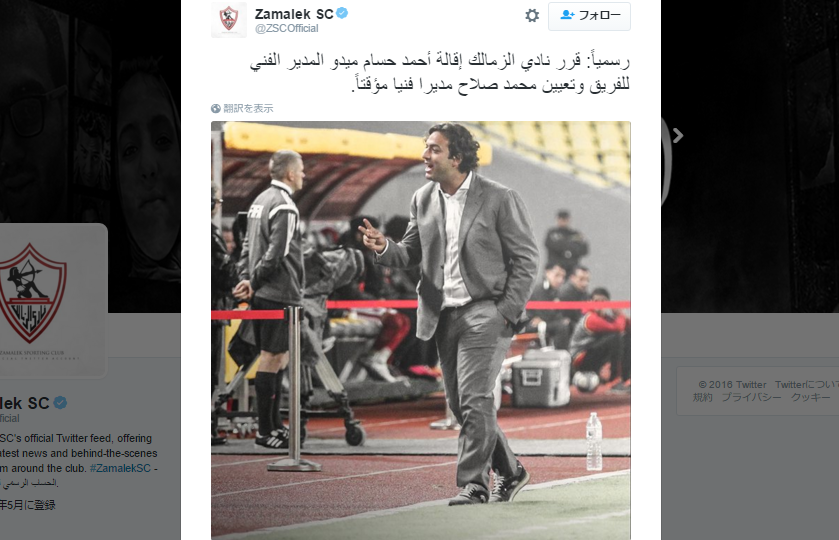The image size is (839, 540).
Task: Open the クッキー cookies link
Action: tap(811, 397)
